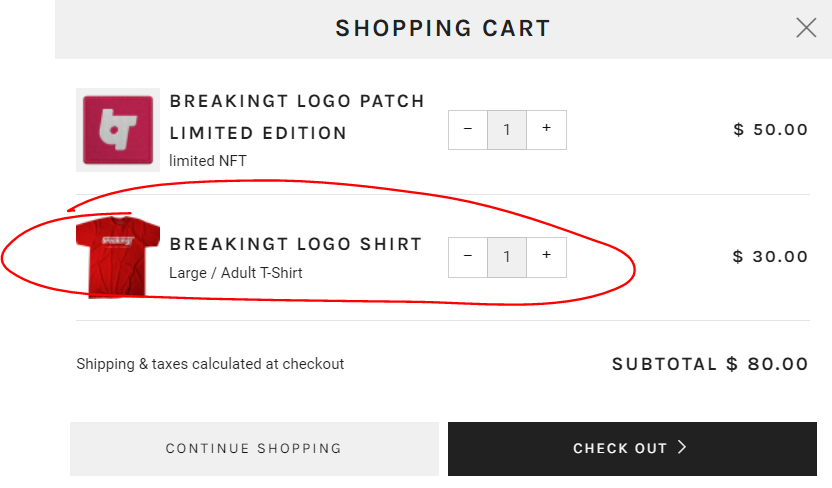Click the Logo Shirt quantity field
Screen dimensions: 832x488
pos(507,257)
